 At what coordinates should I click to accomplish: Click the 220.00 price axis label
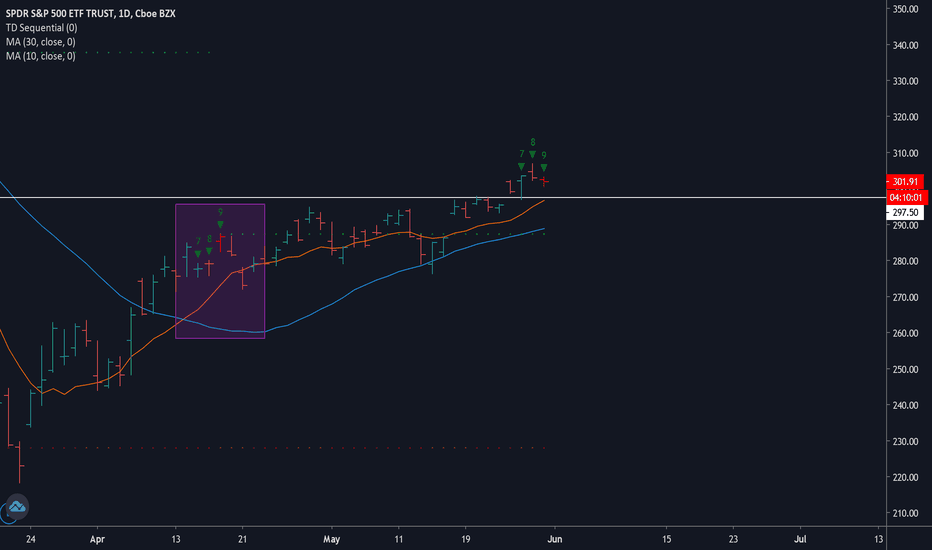[x=905, y=477]
